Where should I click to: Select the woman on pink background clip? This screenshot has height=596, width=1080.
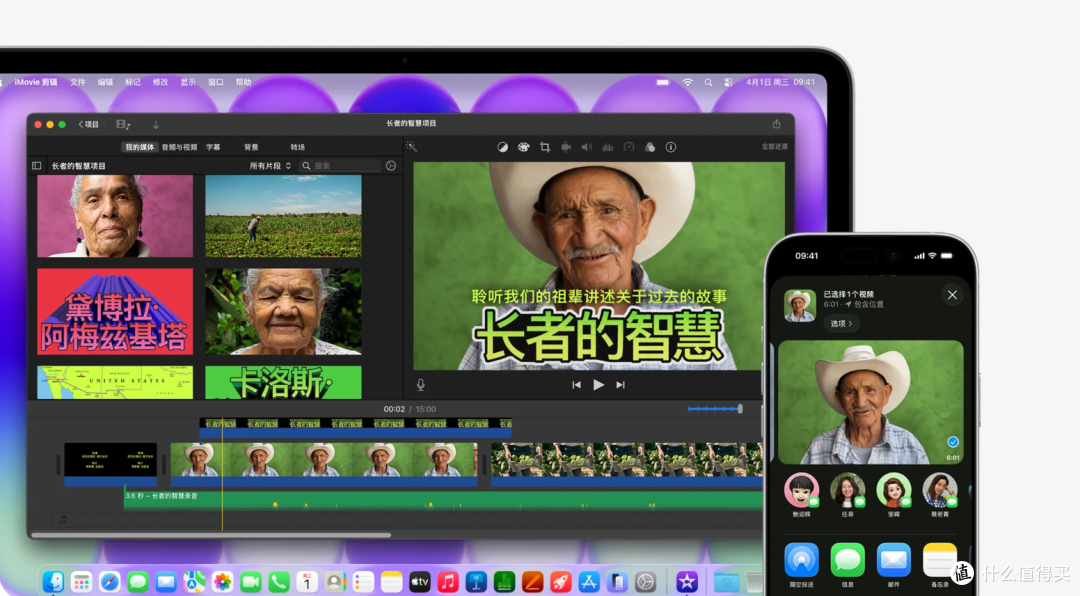click(115, 216)
